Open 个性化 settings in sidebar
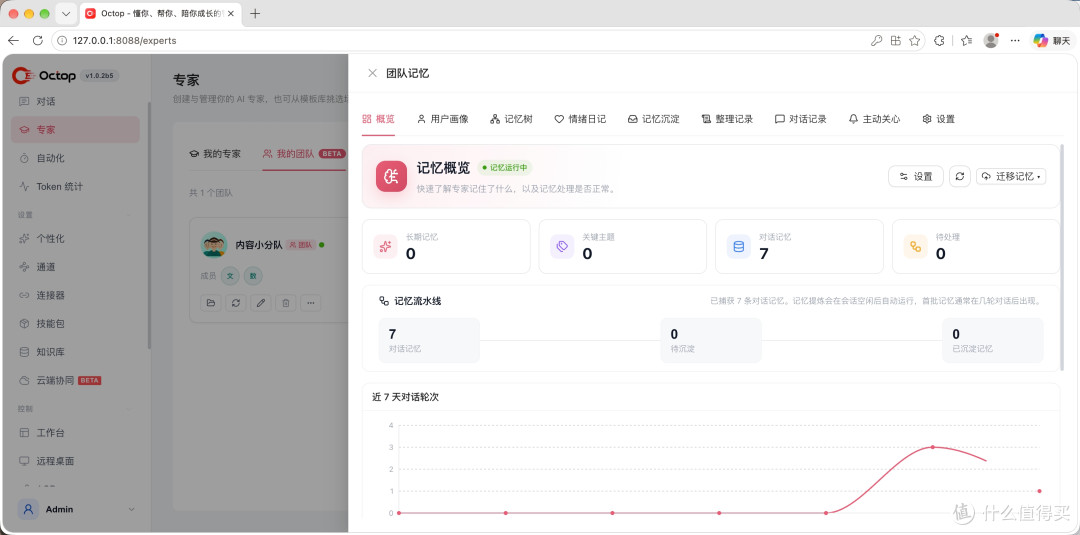Screen dimensions: 1080x535 75,238
